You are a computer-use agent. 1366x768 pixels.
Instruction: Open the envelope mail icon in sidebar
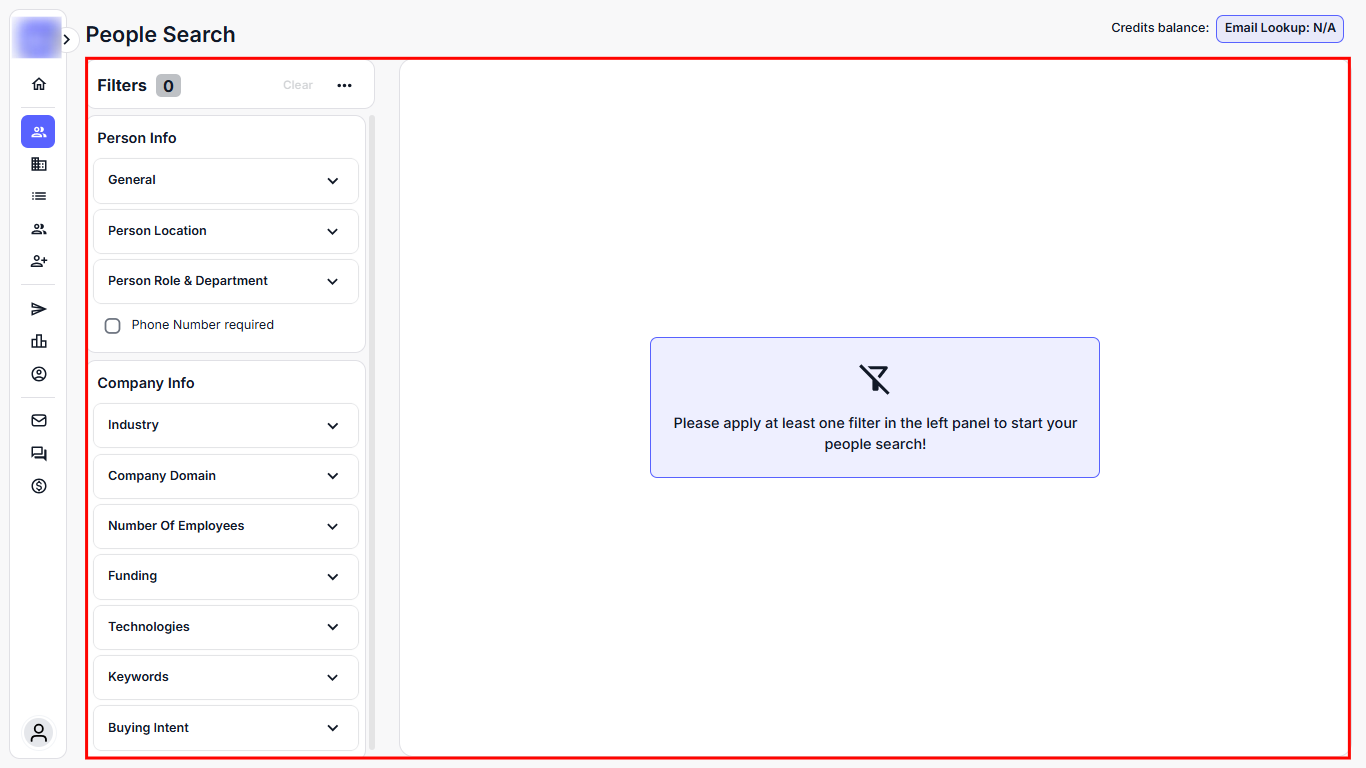[39, 421]
